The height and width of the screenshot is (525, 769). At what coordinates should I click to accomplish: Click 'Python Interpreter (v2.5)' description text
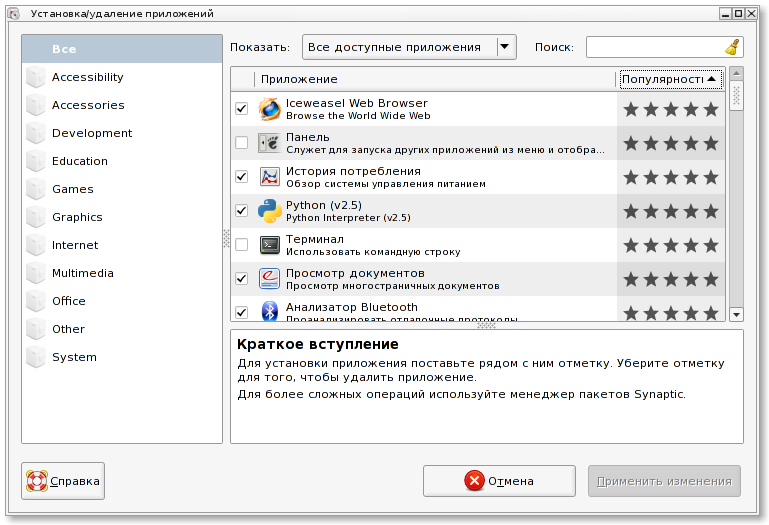coord(348,218)
